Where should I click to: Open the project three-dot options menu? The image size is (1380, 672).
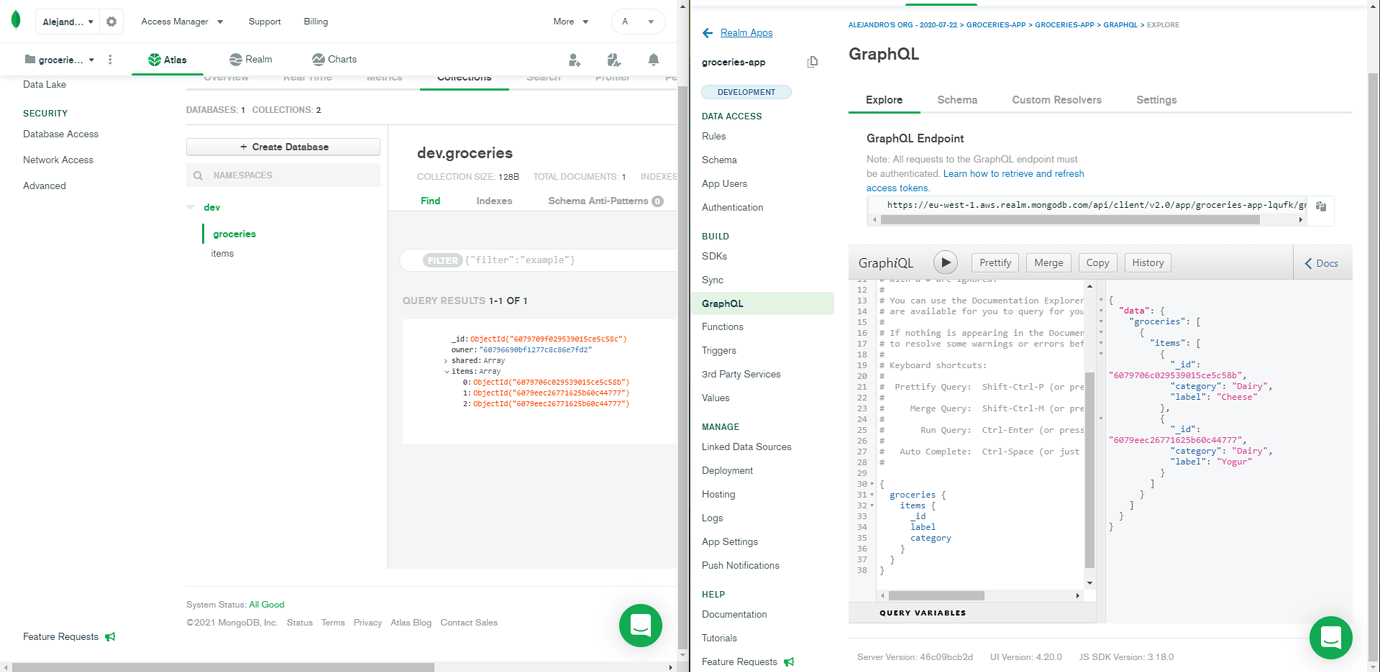coord(110,60)
